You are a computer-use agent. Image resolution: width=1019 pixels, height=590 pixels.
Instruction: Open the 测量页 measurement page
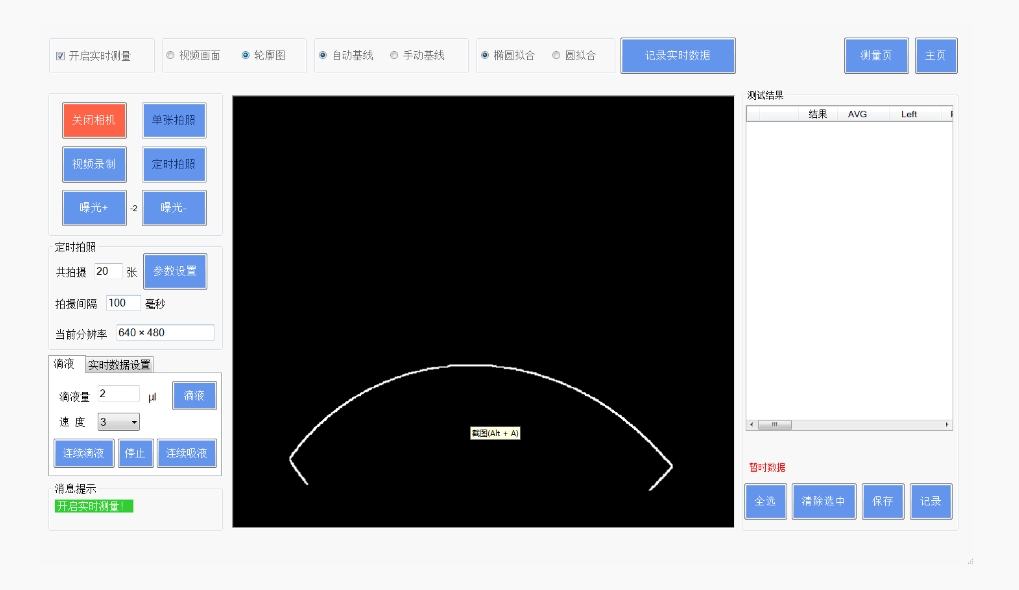(875, 56)
